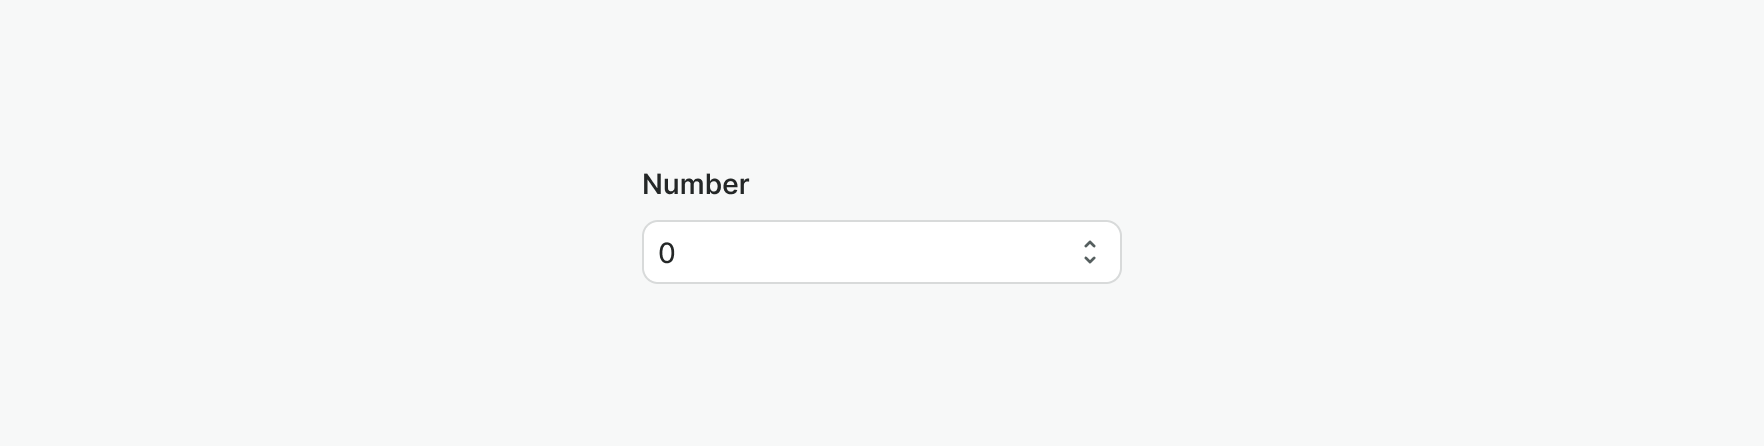
Task: Click the up chevron in the Number field
Action: point(1090,244)
